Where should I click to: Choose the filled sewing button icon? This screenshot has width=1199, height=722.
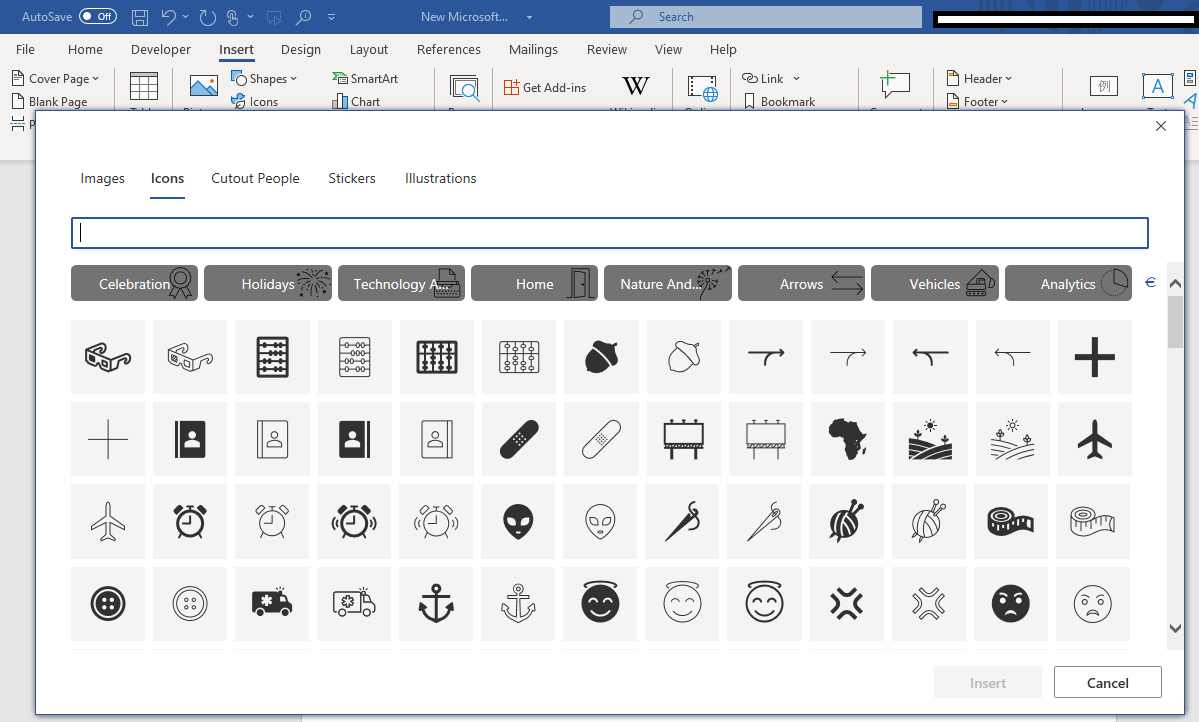pyautogui.click(x=108, y=603)
